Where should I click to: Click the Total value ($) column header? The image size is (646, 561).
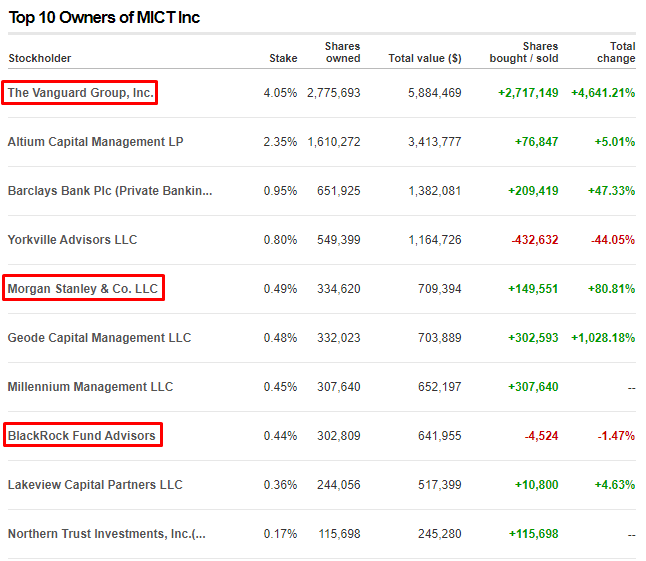point(425,58)
